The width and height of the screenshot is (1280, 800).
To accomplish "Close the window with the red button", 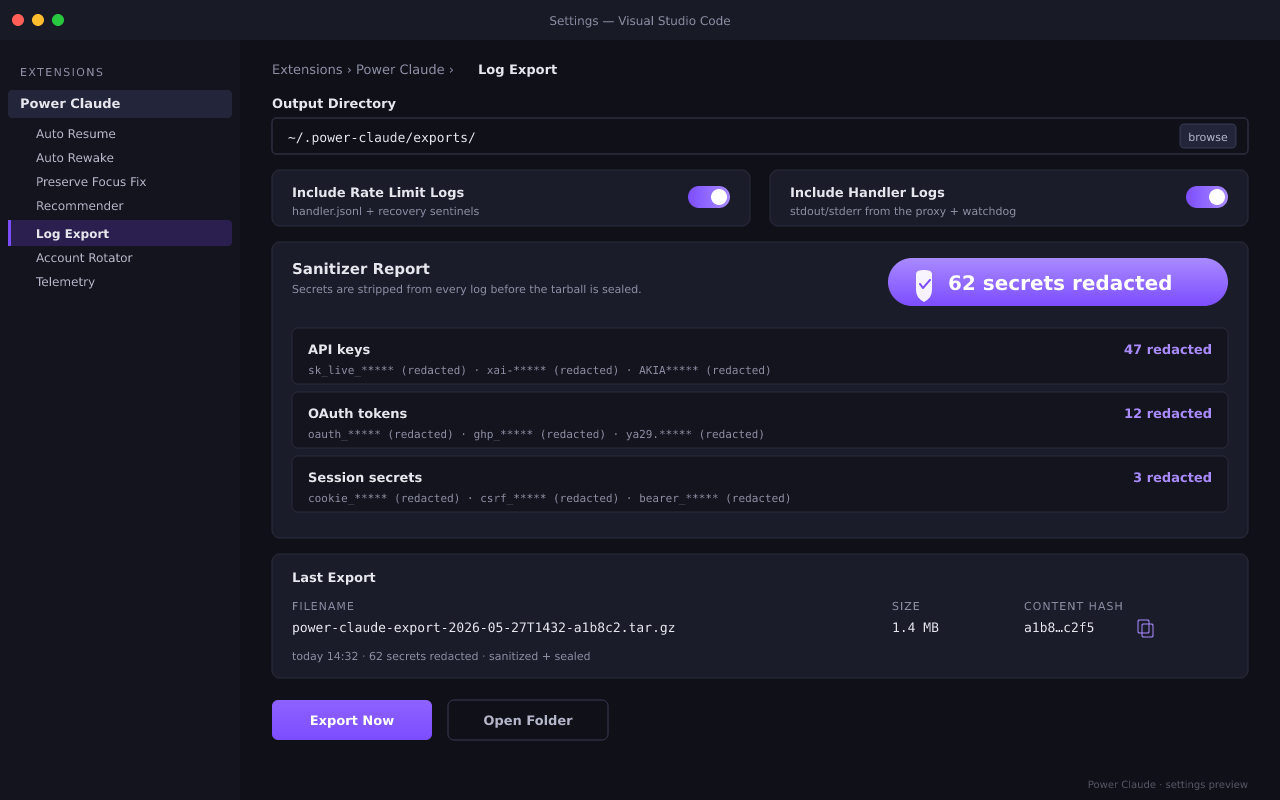I will [x=18, y=20].
